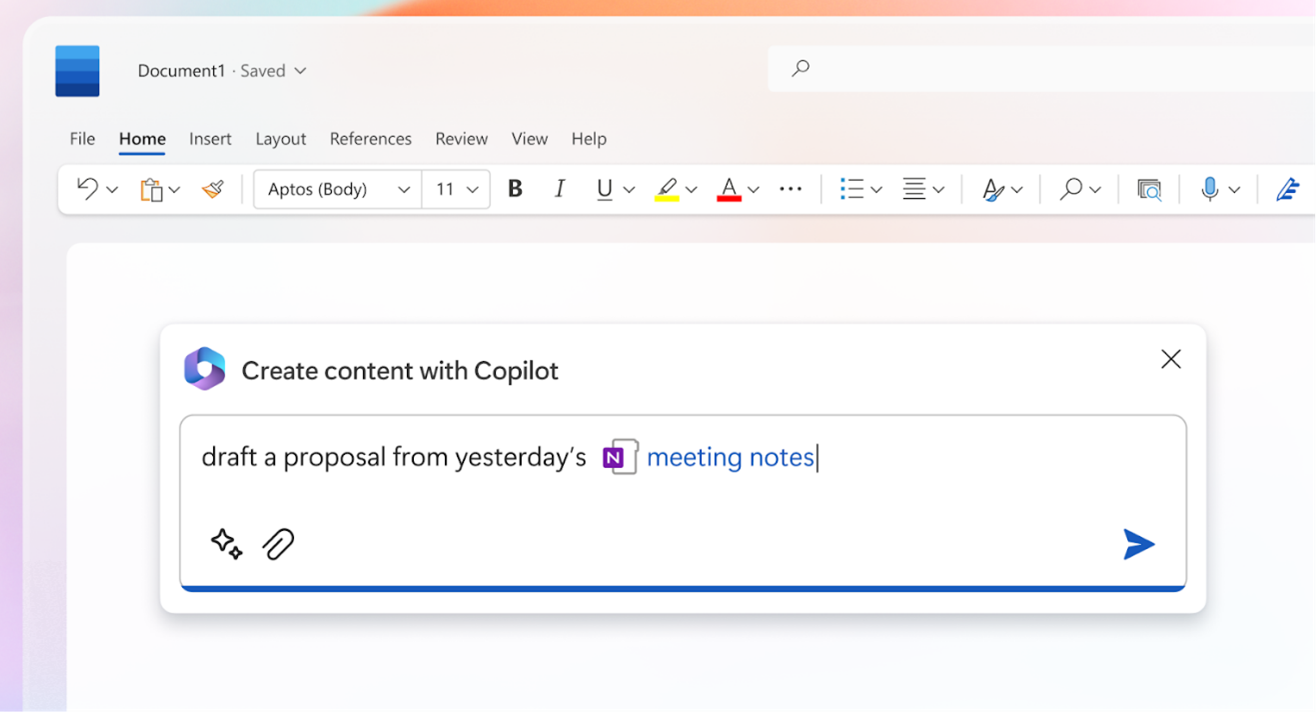
Task: Open the File menu
Action: pos(82,139)
